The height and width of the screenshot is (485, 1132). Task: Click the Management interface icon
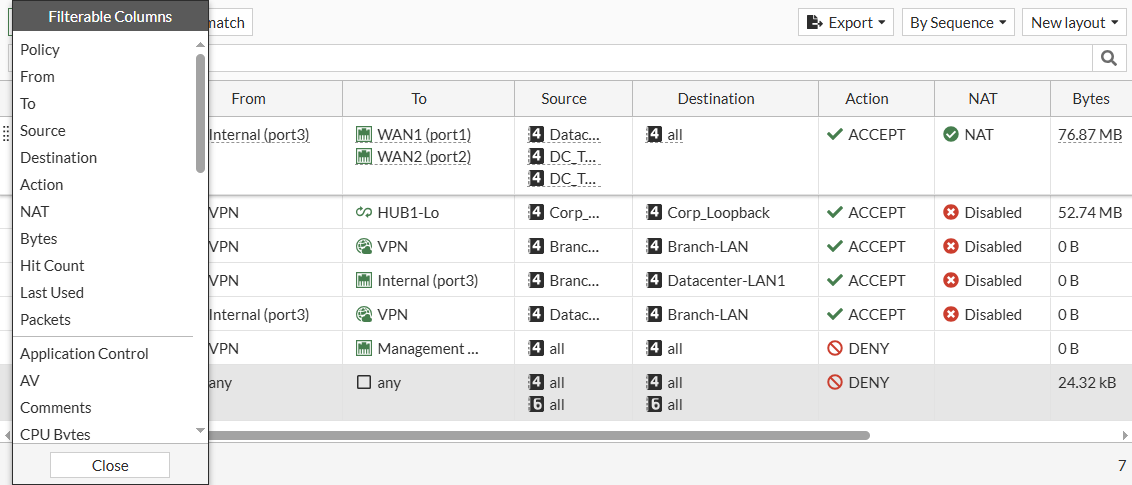364,349
